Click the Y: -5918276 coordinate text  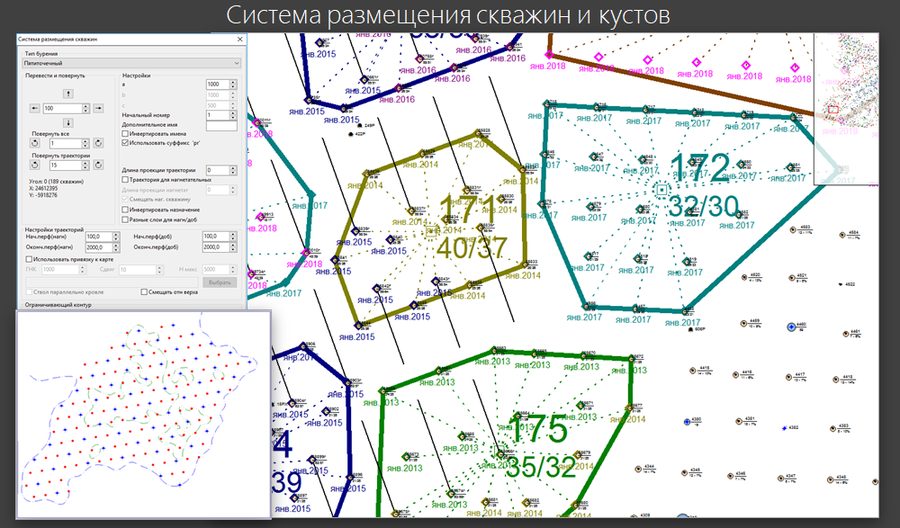42,195
